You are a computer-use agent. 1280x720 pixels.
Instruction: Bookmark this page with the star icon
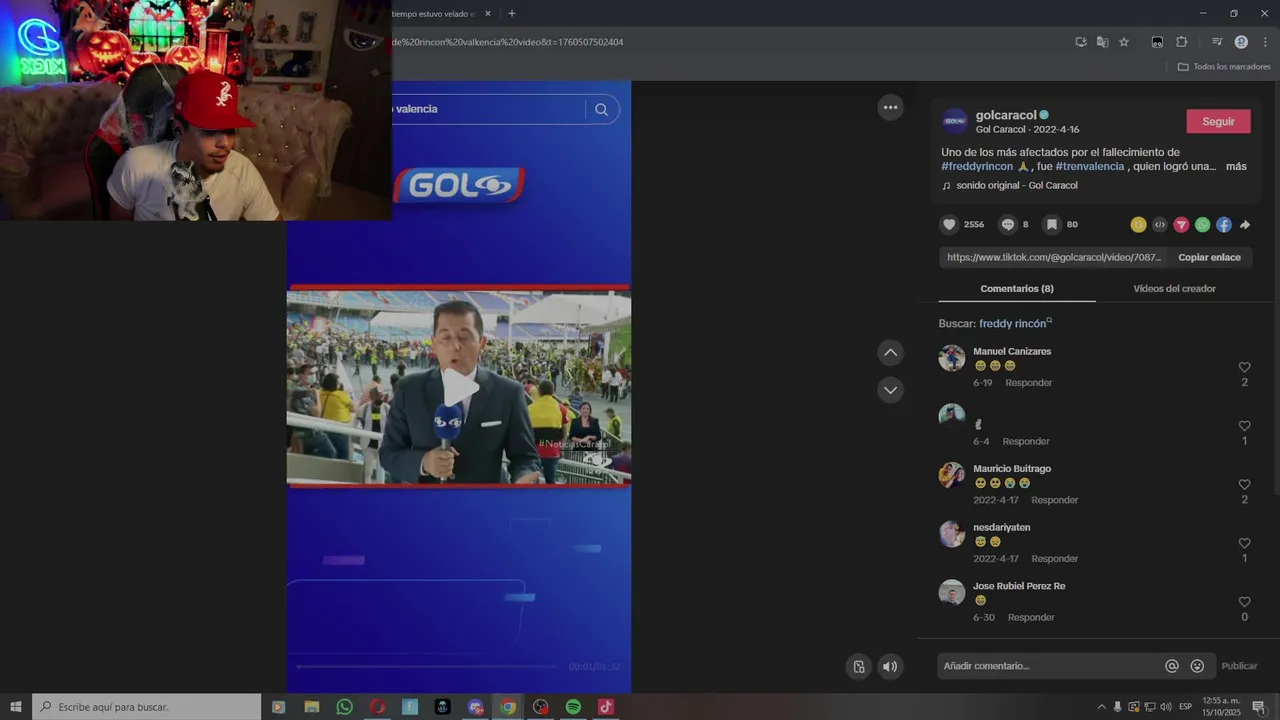[x=1124, y=42]
